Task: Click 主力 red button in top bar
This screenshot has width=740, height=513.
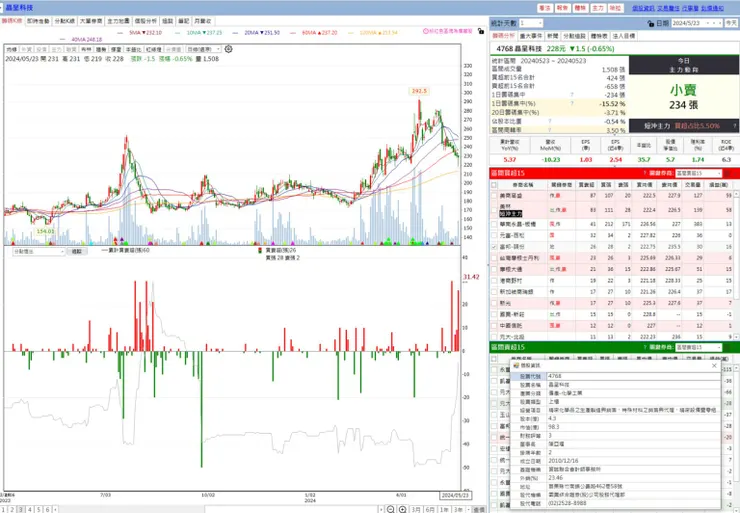Action: click(x=597, y=8)
